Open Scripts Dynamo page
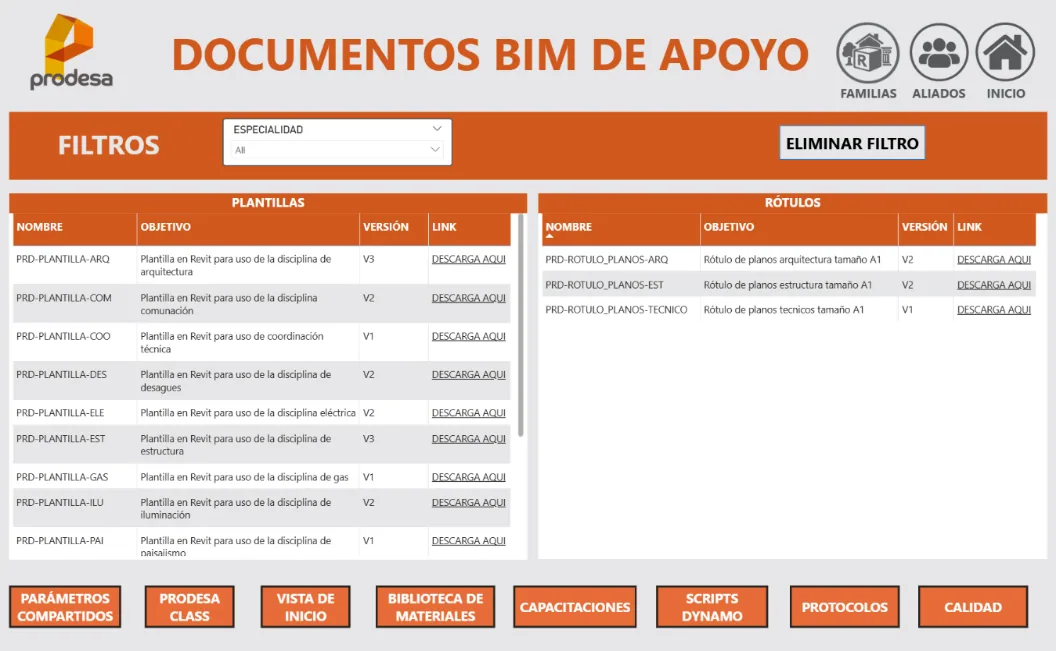This screenshot has height=651, width=1056. point(712,607)
